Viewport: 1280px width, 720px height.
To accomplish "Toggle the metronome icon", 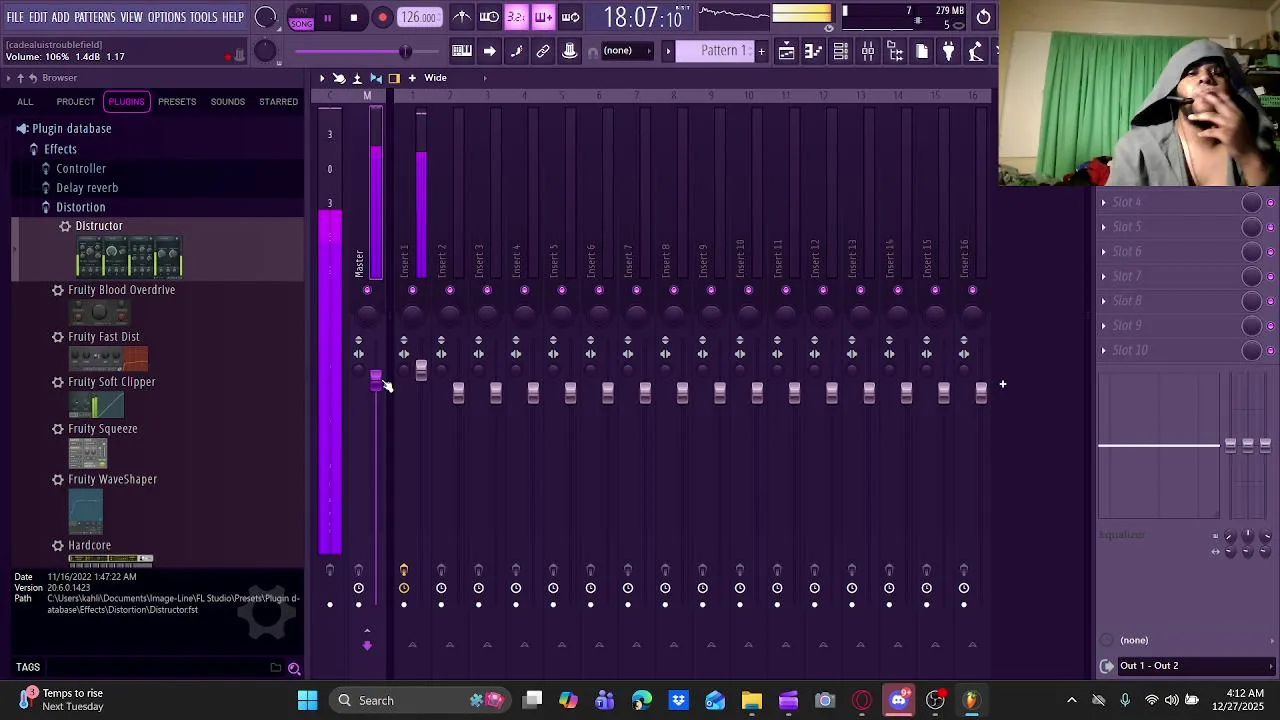I will click(462, 17).
